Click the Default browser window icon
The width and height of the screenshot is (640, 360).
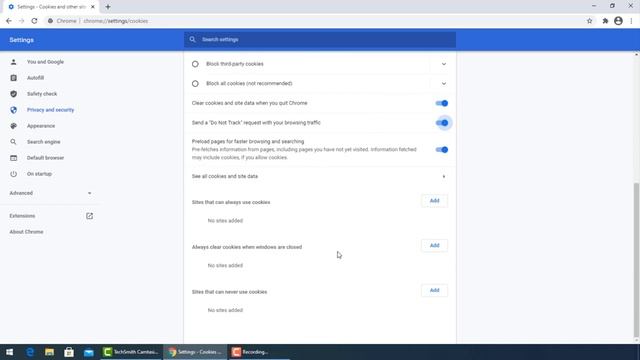13,158
